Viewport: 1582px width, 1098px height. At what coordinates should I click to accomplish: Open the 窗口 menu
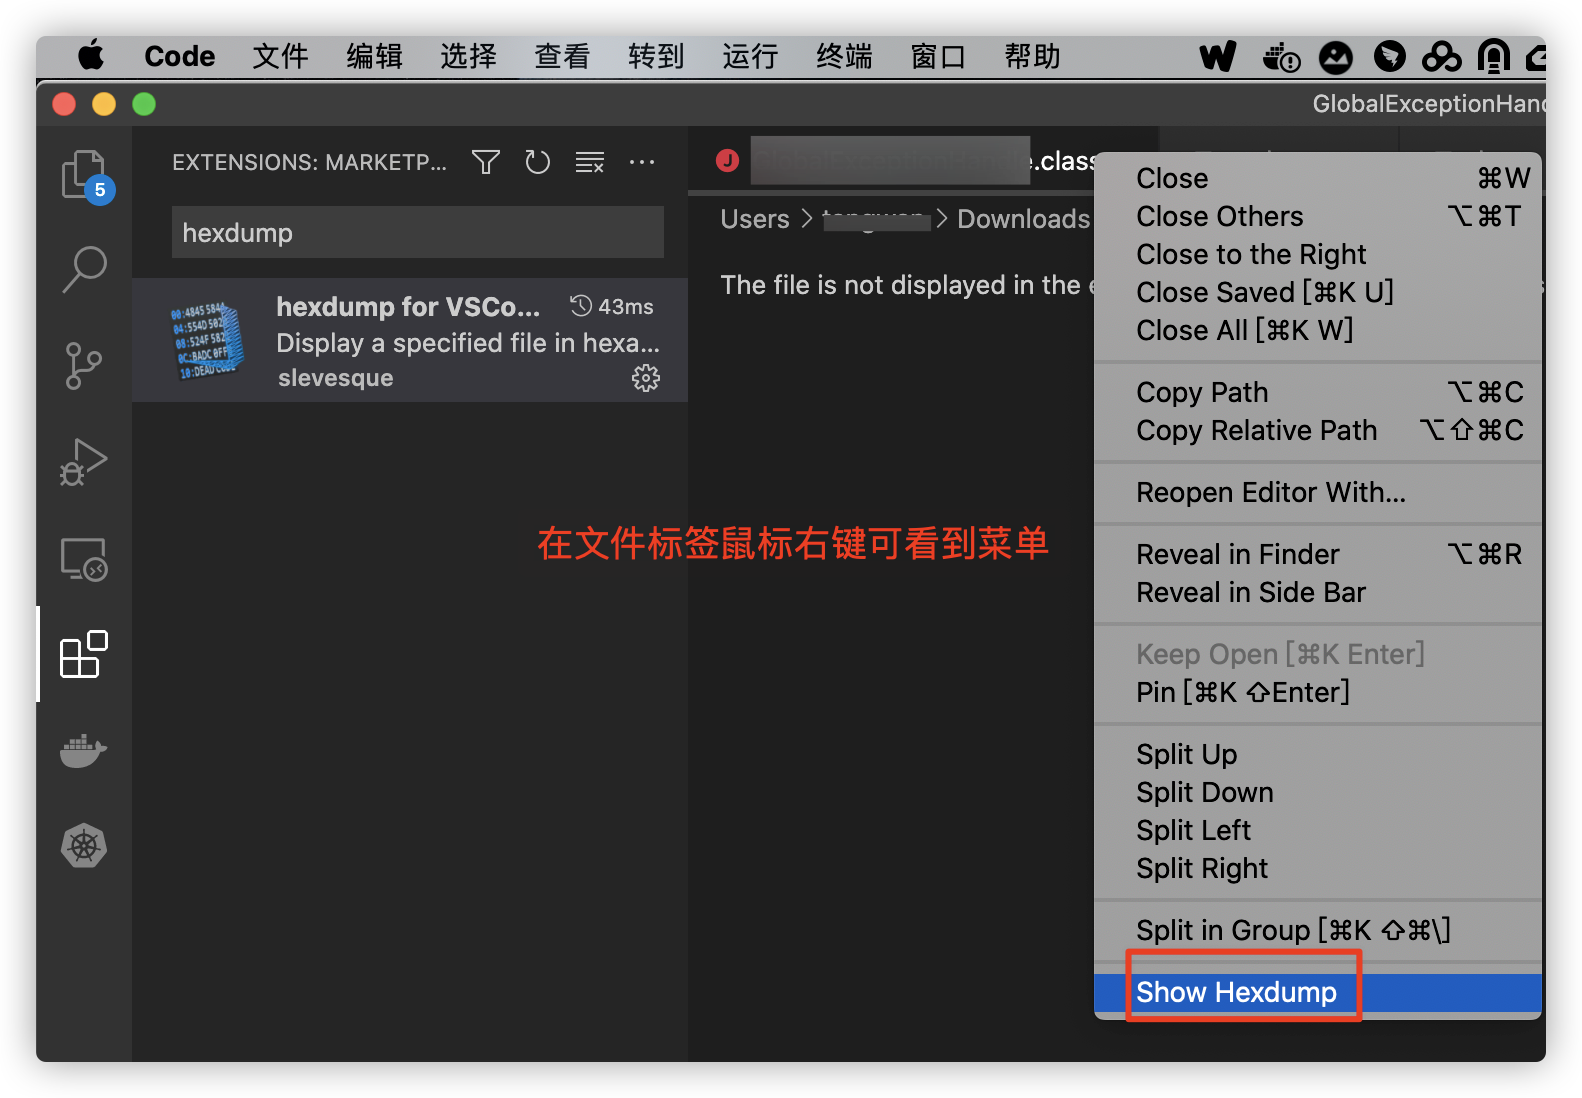pyautogui.click(x=938, y=56)
